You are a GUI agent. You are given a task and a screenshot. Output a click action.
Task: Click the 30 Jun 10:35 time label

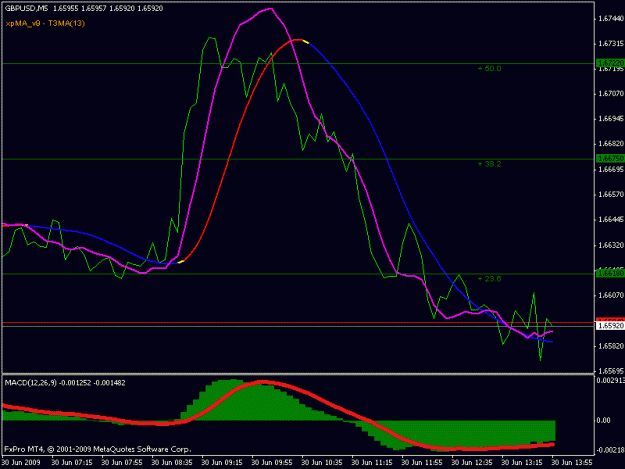coord(322,463)
